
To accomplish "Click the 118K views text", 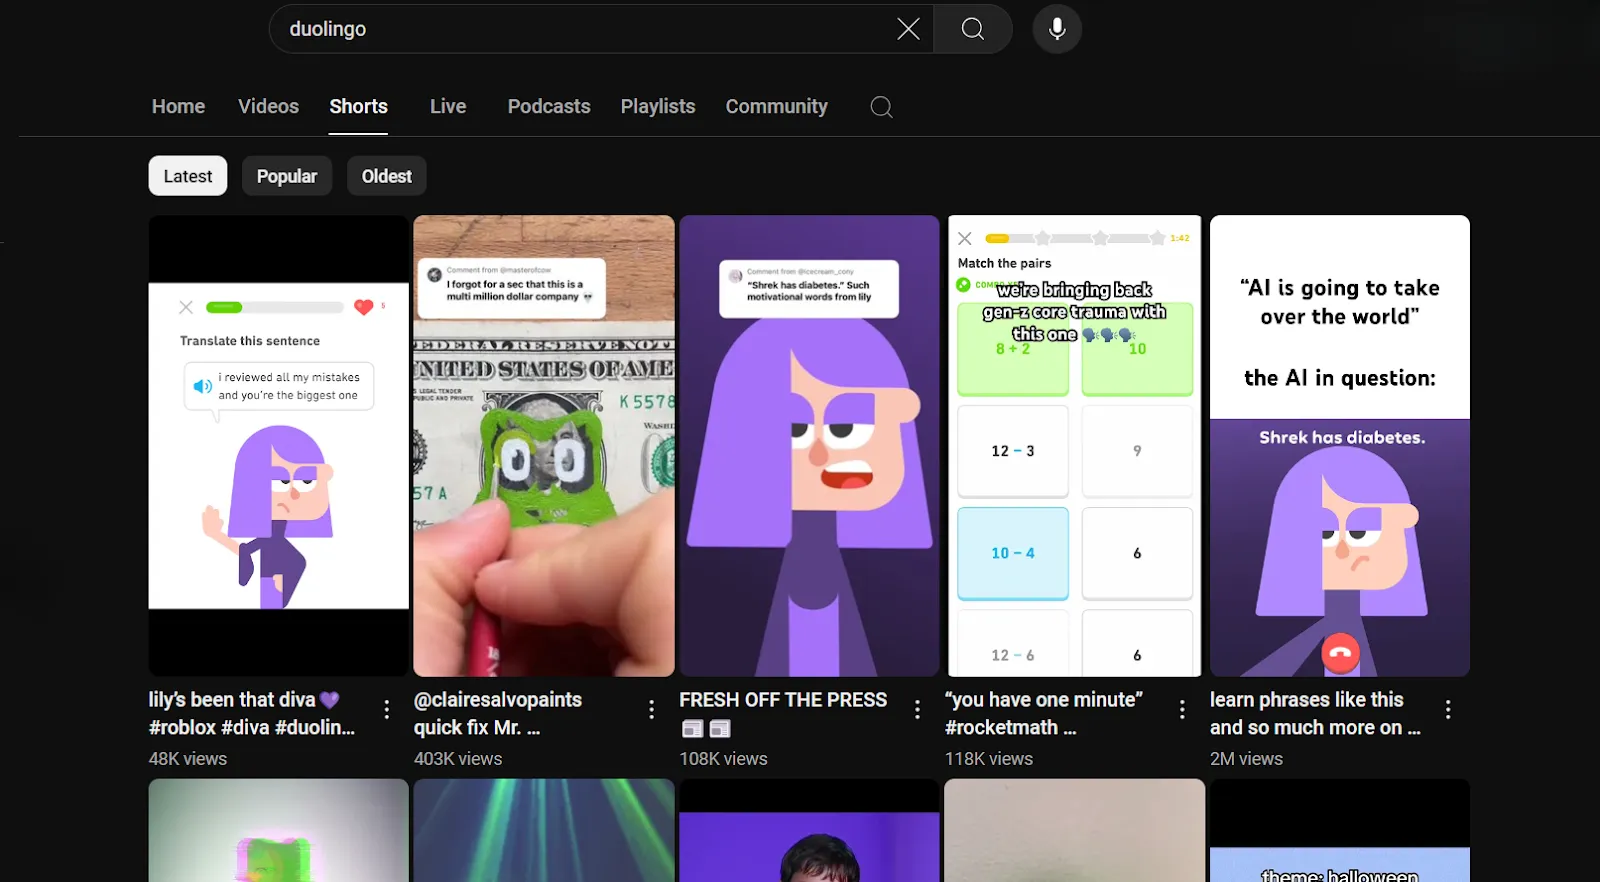I will click(989, 759).
